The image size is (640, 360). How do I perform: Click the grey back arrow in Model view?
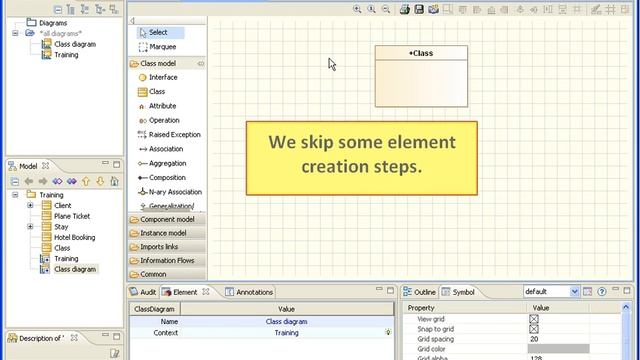click(x=29, y=181)
